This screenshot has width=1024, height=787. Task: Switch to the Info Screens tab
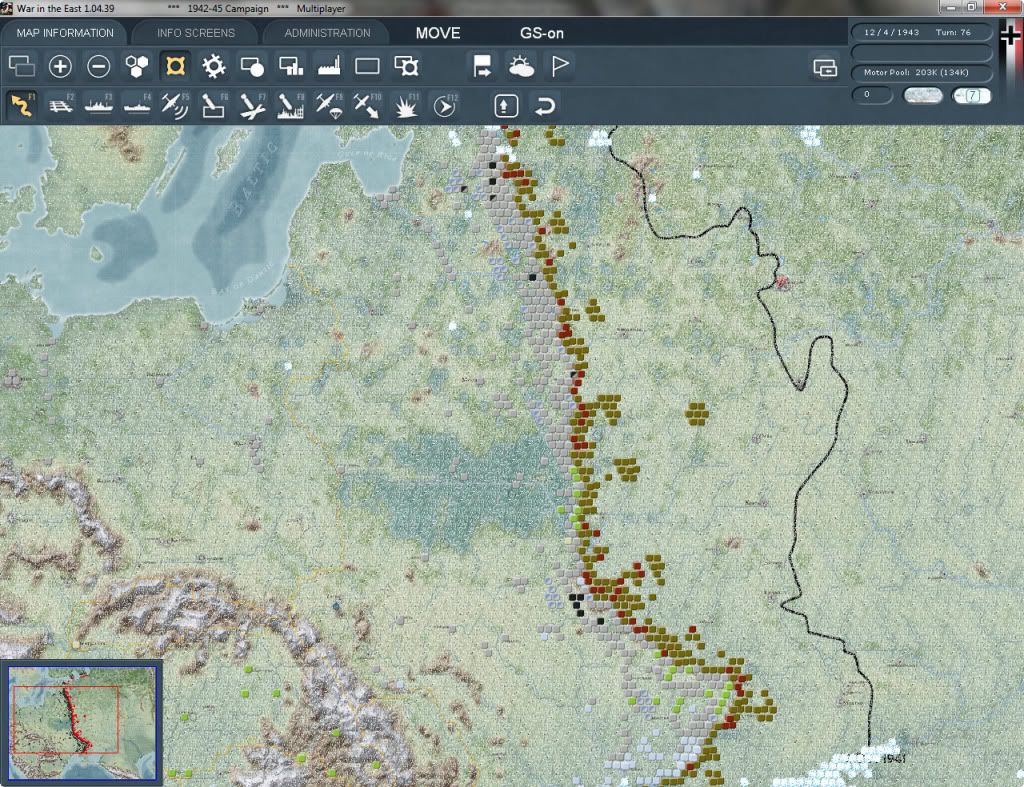click(195, 33)
